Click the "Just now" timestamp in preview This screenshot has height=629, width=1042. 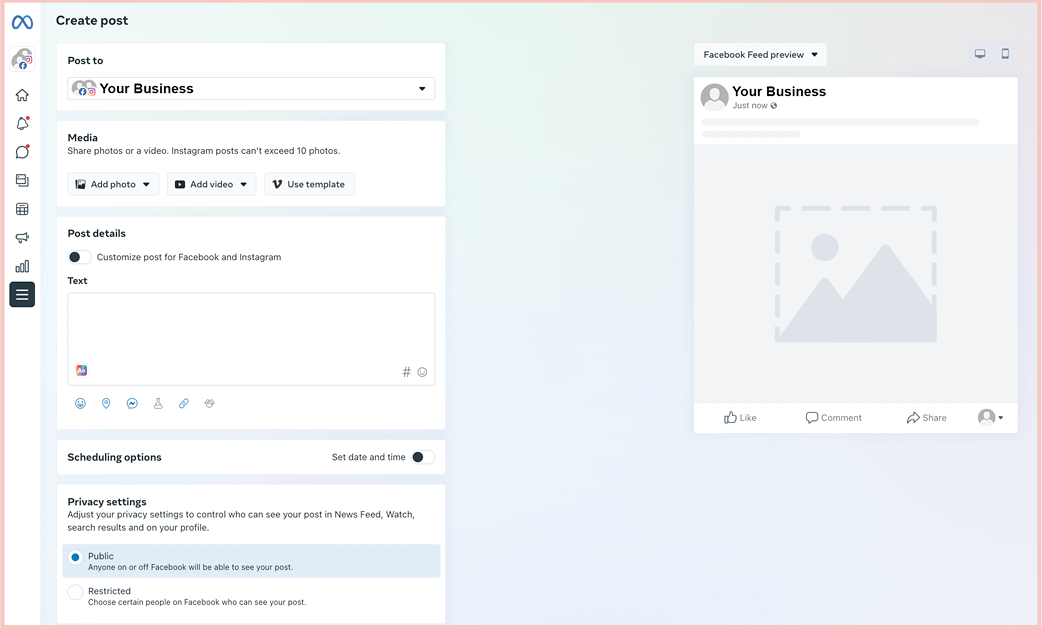tap(750, 106)
